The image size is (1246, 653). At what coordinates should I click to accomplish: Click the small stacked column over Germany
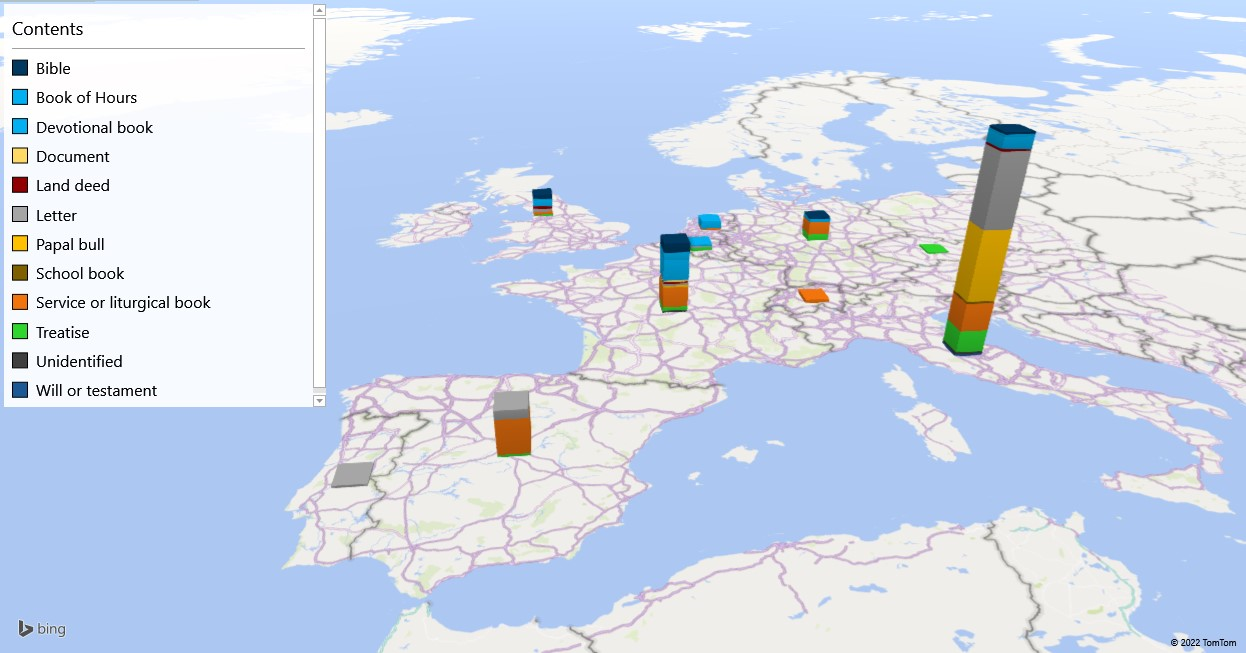pyautogui.click(x=816, y=225)
